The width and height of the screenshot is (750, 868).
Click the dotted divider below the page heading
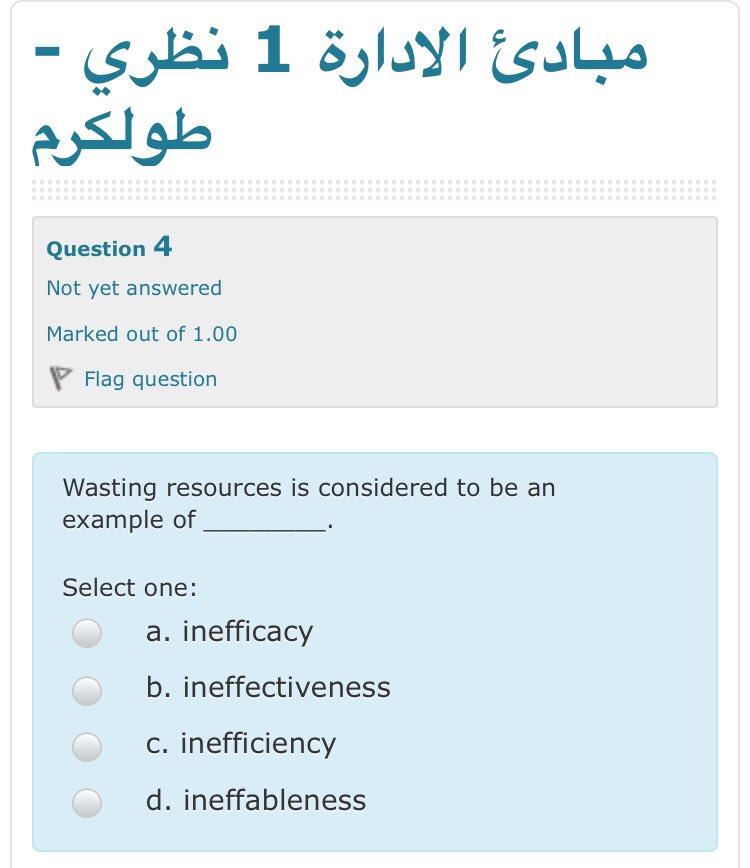pos(375,185)
